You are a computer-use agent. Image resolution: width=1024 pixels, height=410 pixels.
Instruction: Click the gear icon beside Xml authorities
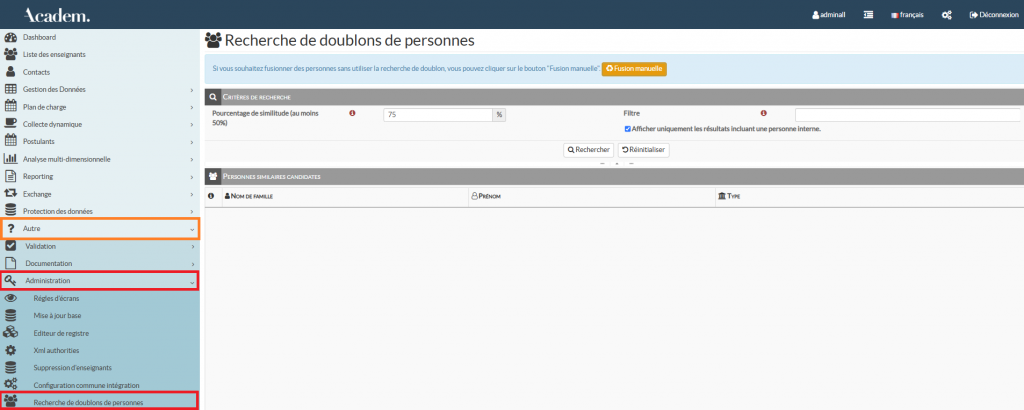tap(11, 350)
